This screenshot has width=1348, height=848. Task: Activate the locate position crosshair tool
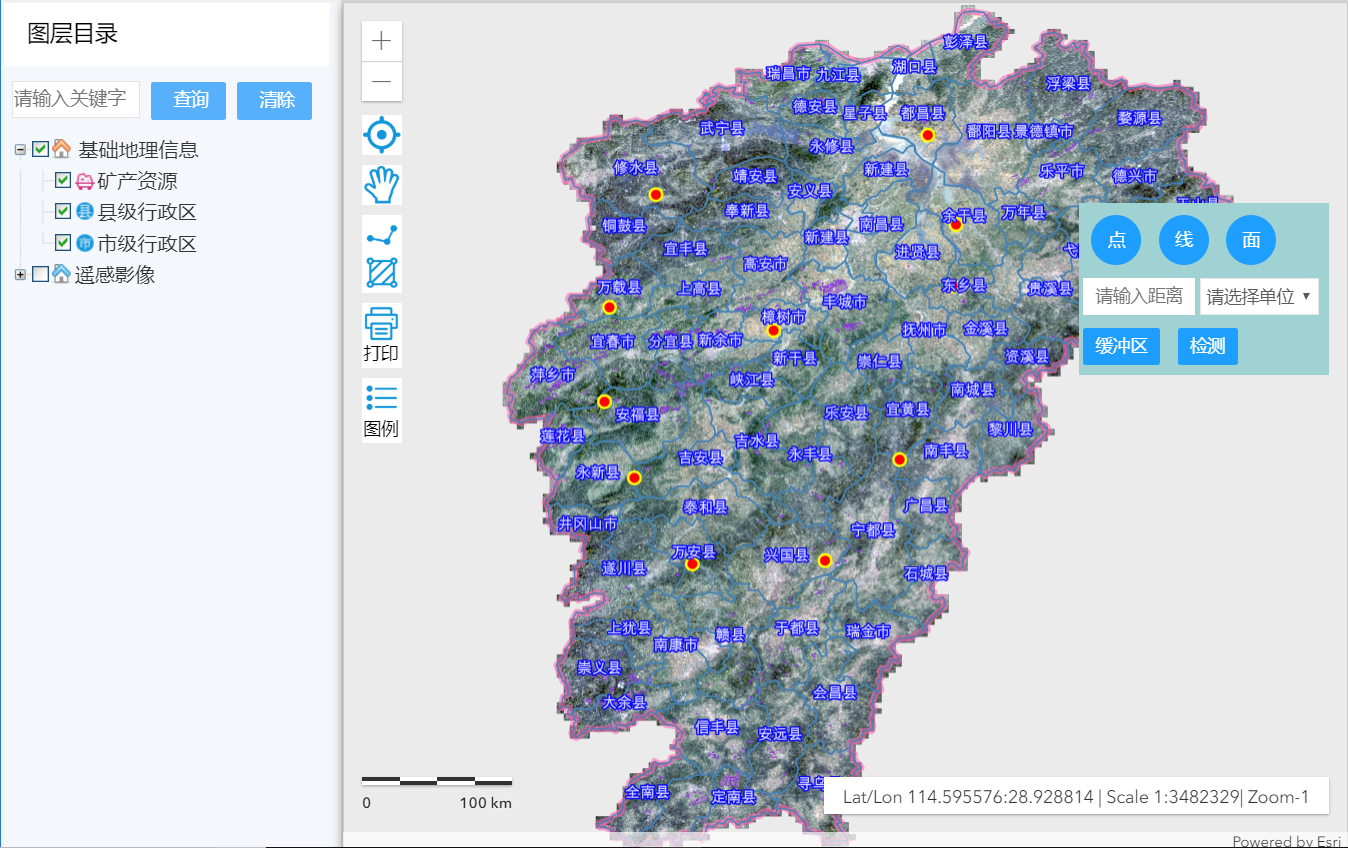click(381, 134)
